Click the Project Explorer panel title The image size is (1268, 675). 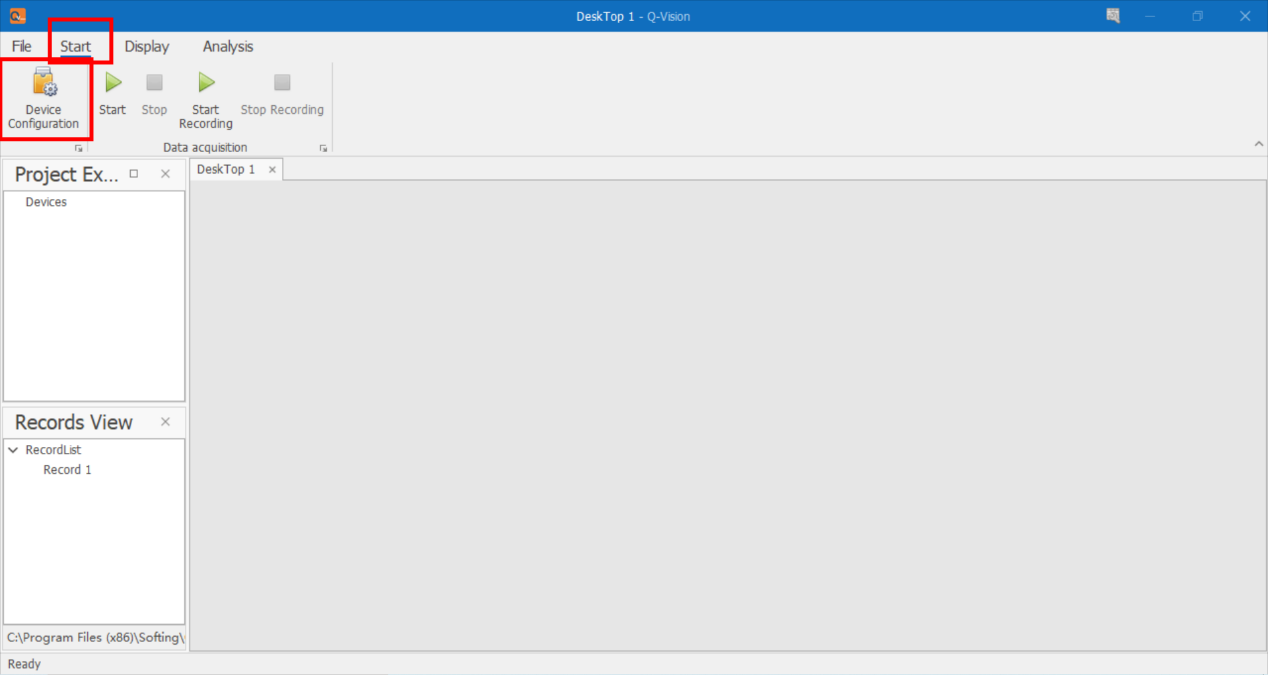click(67, 174)
